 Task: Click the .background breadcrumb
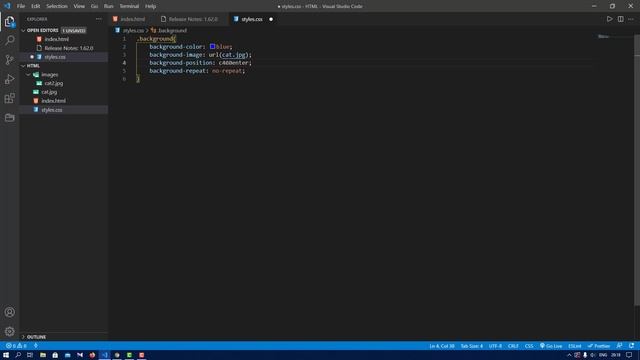coord(172,31)
